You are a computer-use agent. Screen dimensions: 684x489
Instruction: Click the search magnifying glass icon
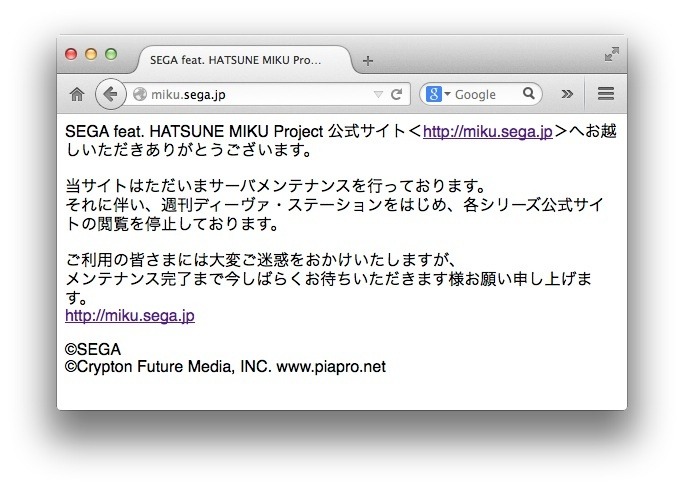point(528,93)
